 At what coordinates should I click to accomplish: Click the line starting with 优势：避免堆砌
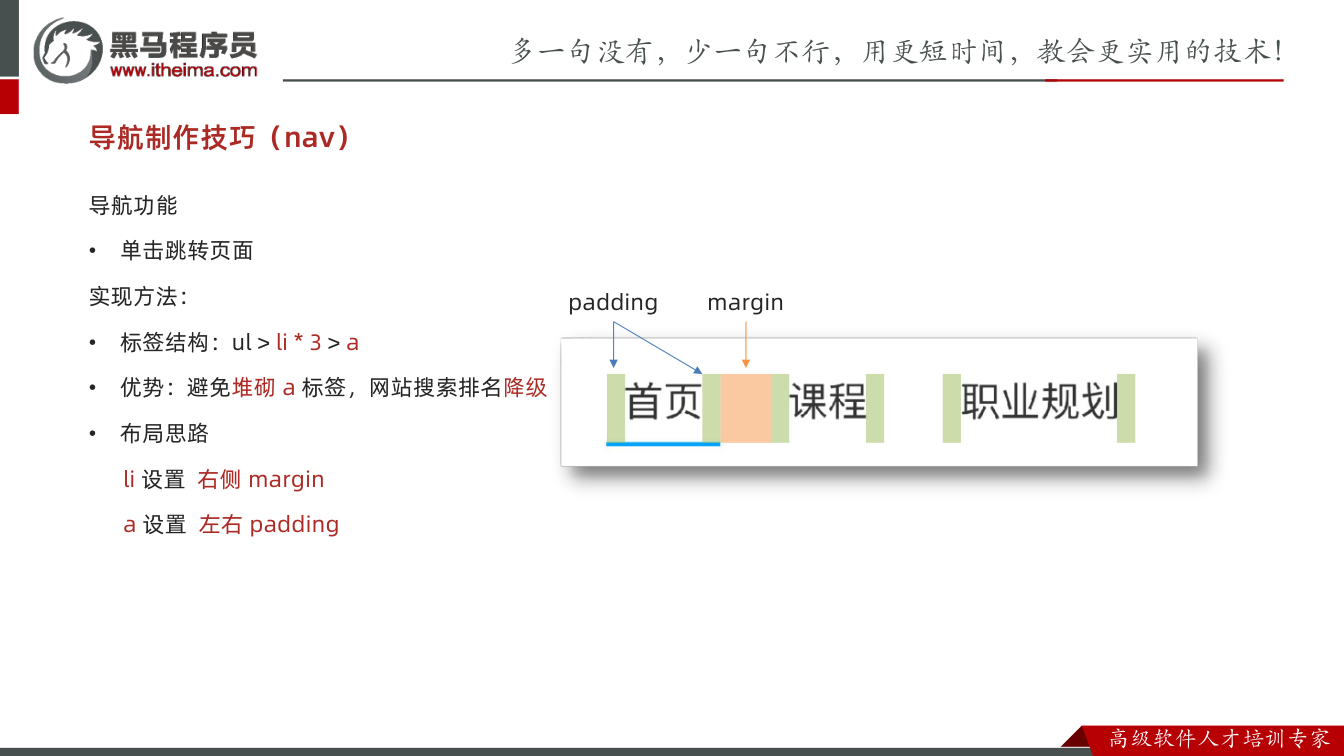[x=334, y=388]
